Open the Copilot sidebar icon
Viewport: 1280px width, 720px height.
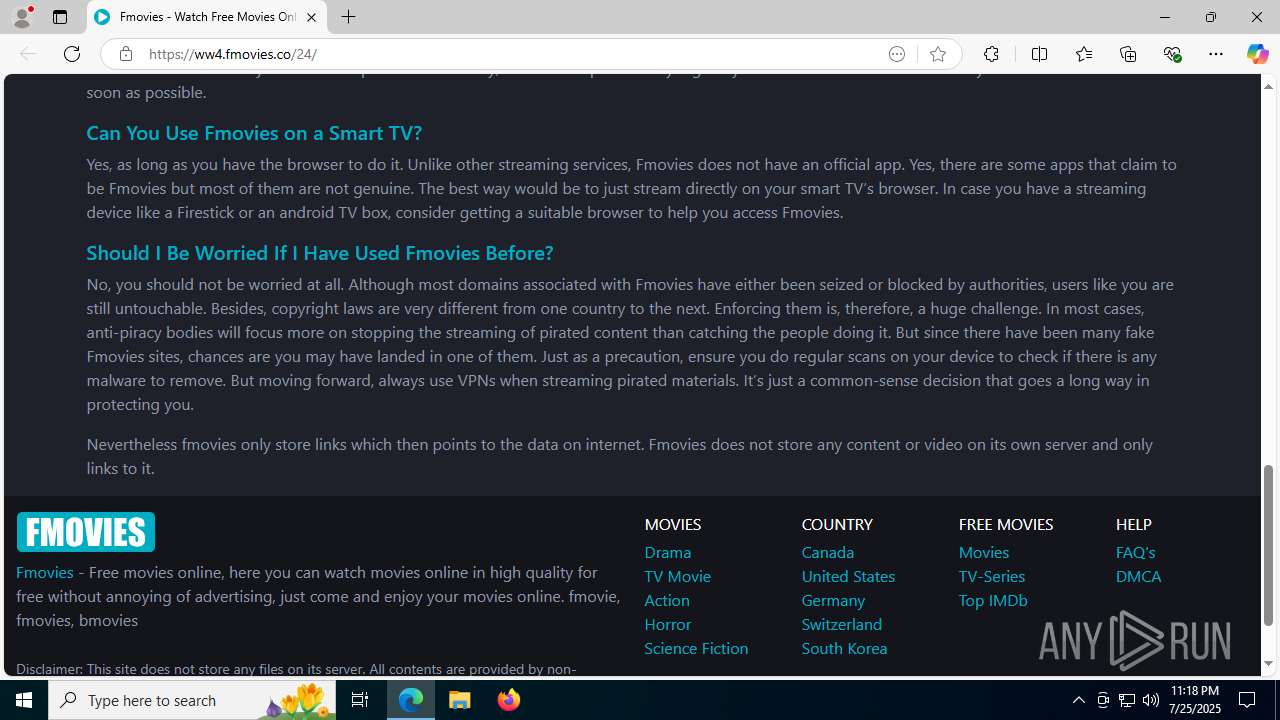click(1257, 54)
